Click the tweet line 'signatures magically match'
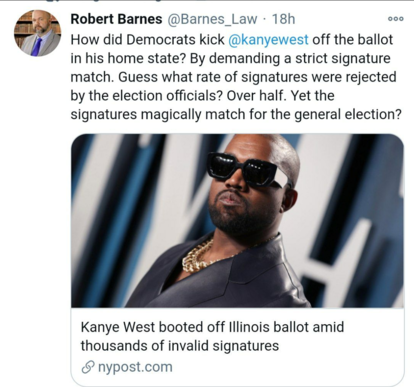Screen dimensions: 414x387 236,114
